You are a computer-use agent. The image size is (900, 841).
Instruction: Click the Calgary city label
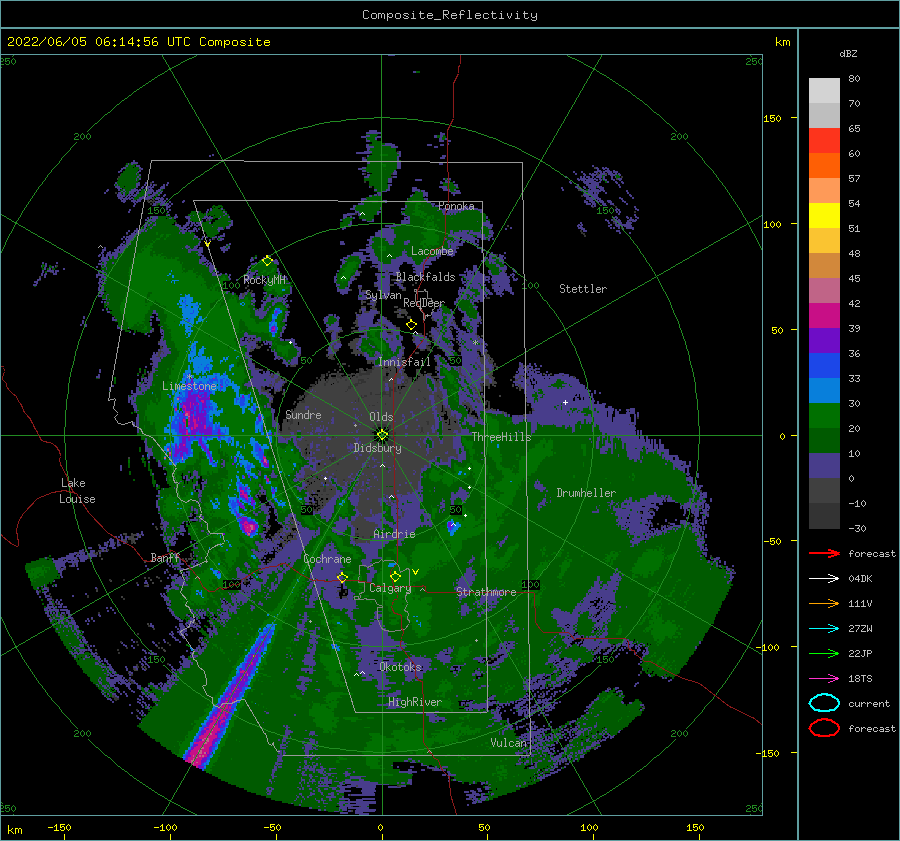click(390, 588)
